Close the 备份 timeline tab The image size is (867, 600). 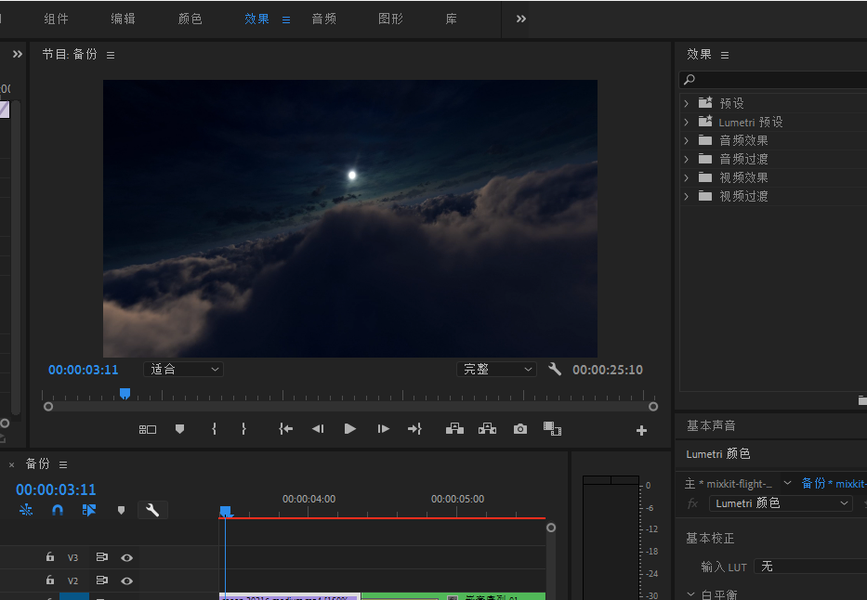pyautogui.click(x=12, y=465)
